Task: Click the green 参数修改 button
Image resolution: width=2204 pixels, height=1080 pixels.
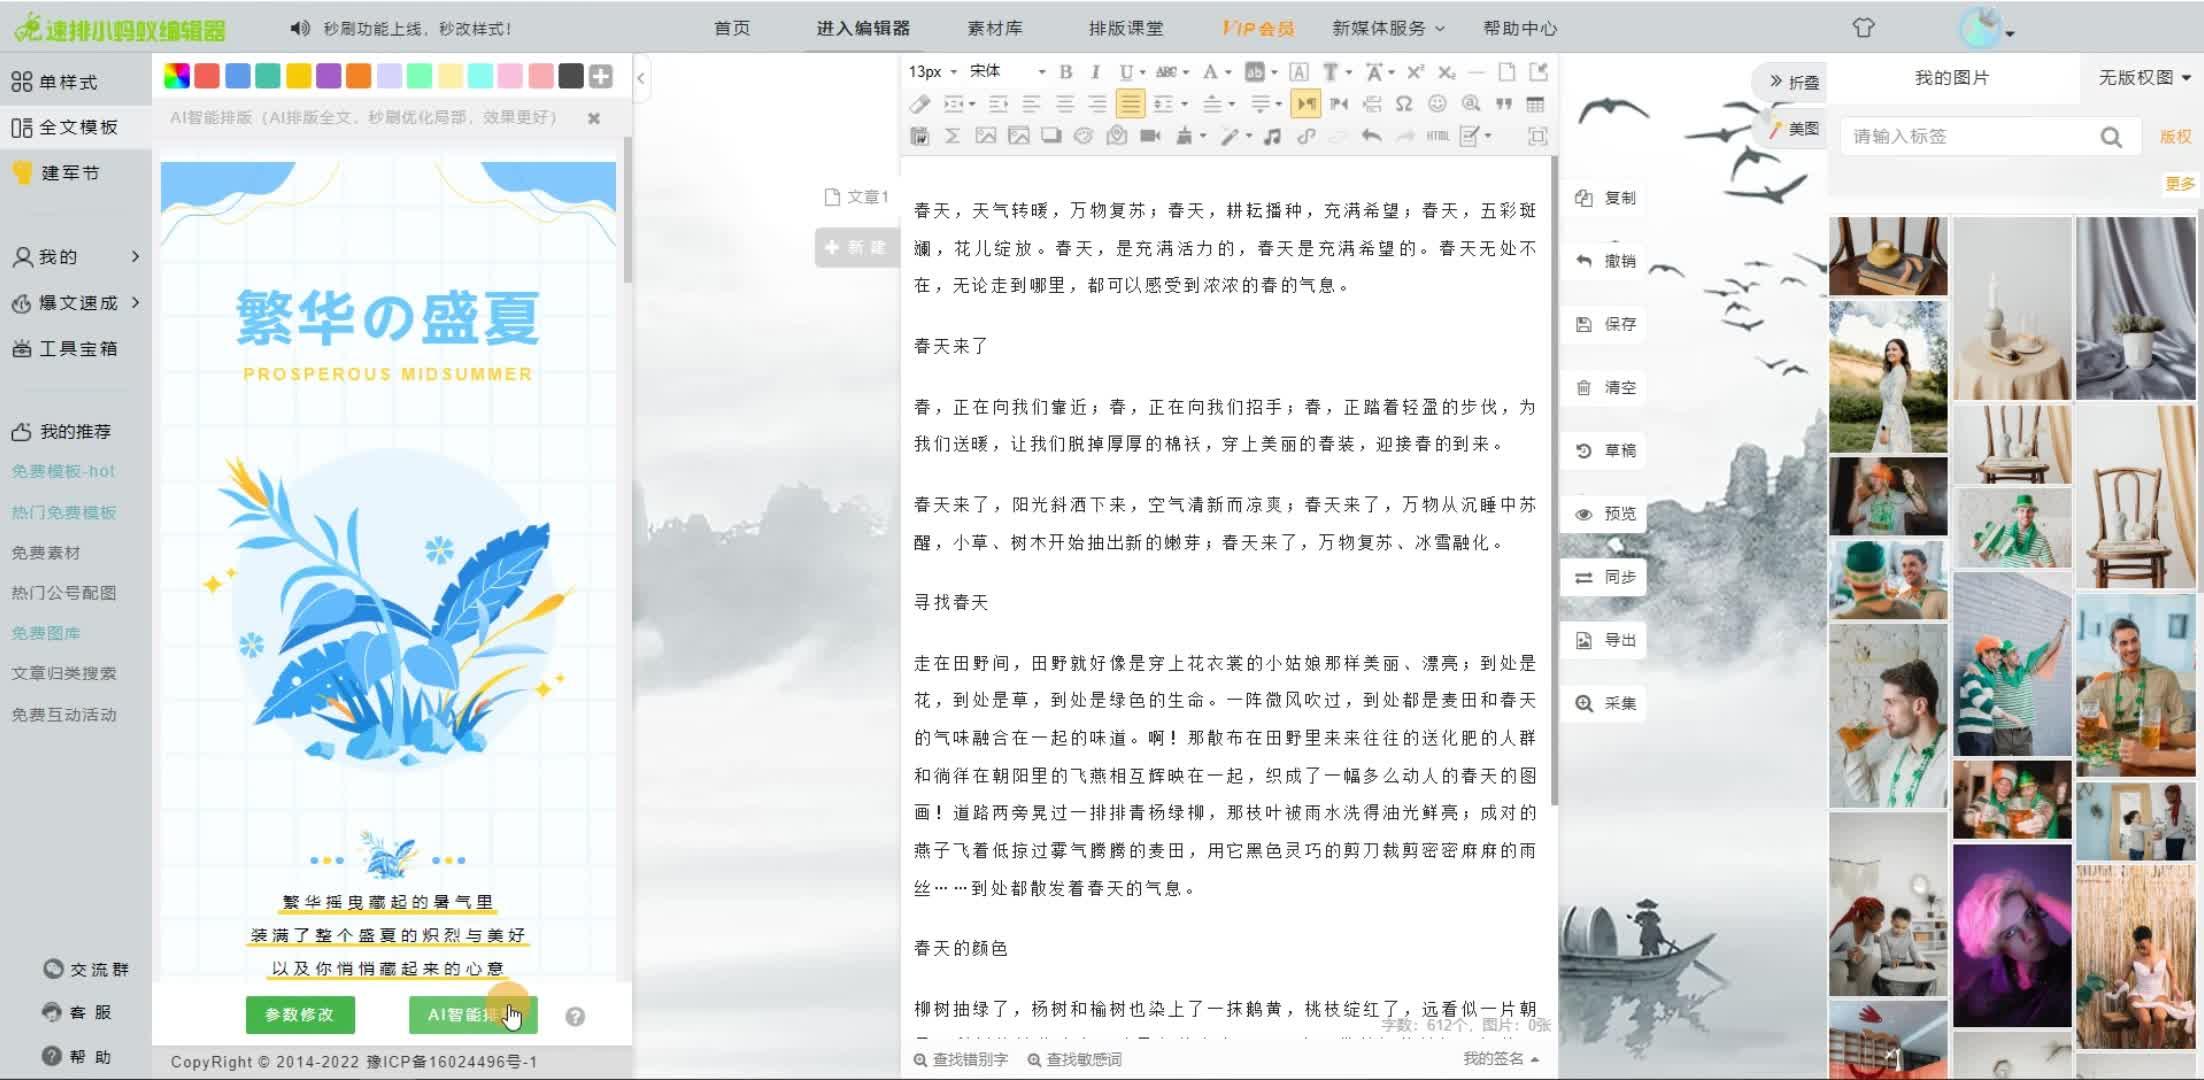Action: pyautogui.click(x=299, y=1015)
